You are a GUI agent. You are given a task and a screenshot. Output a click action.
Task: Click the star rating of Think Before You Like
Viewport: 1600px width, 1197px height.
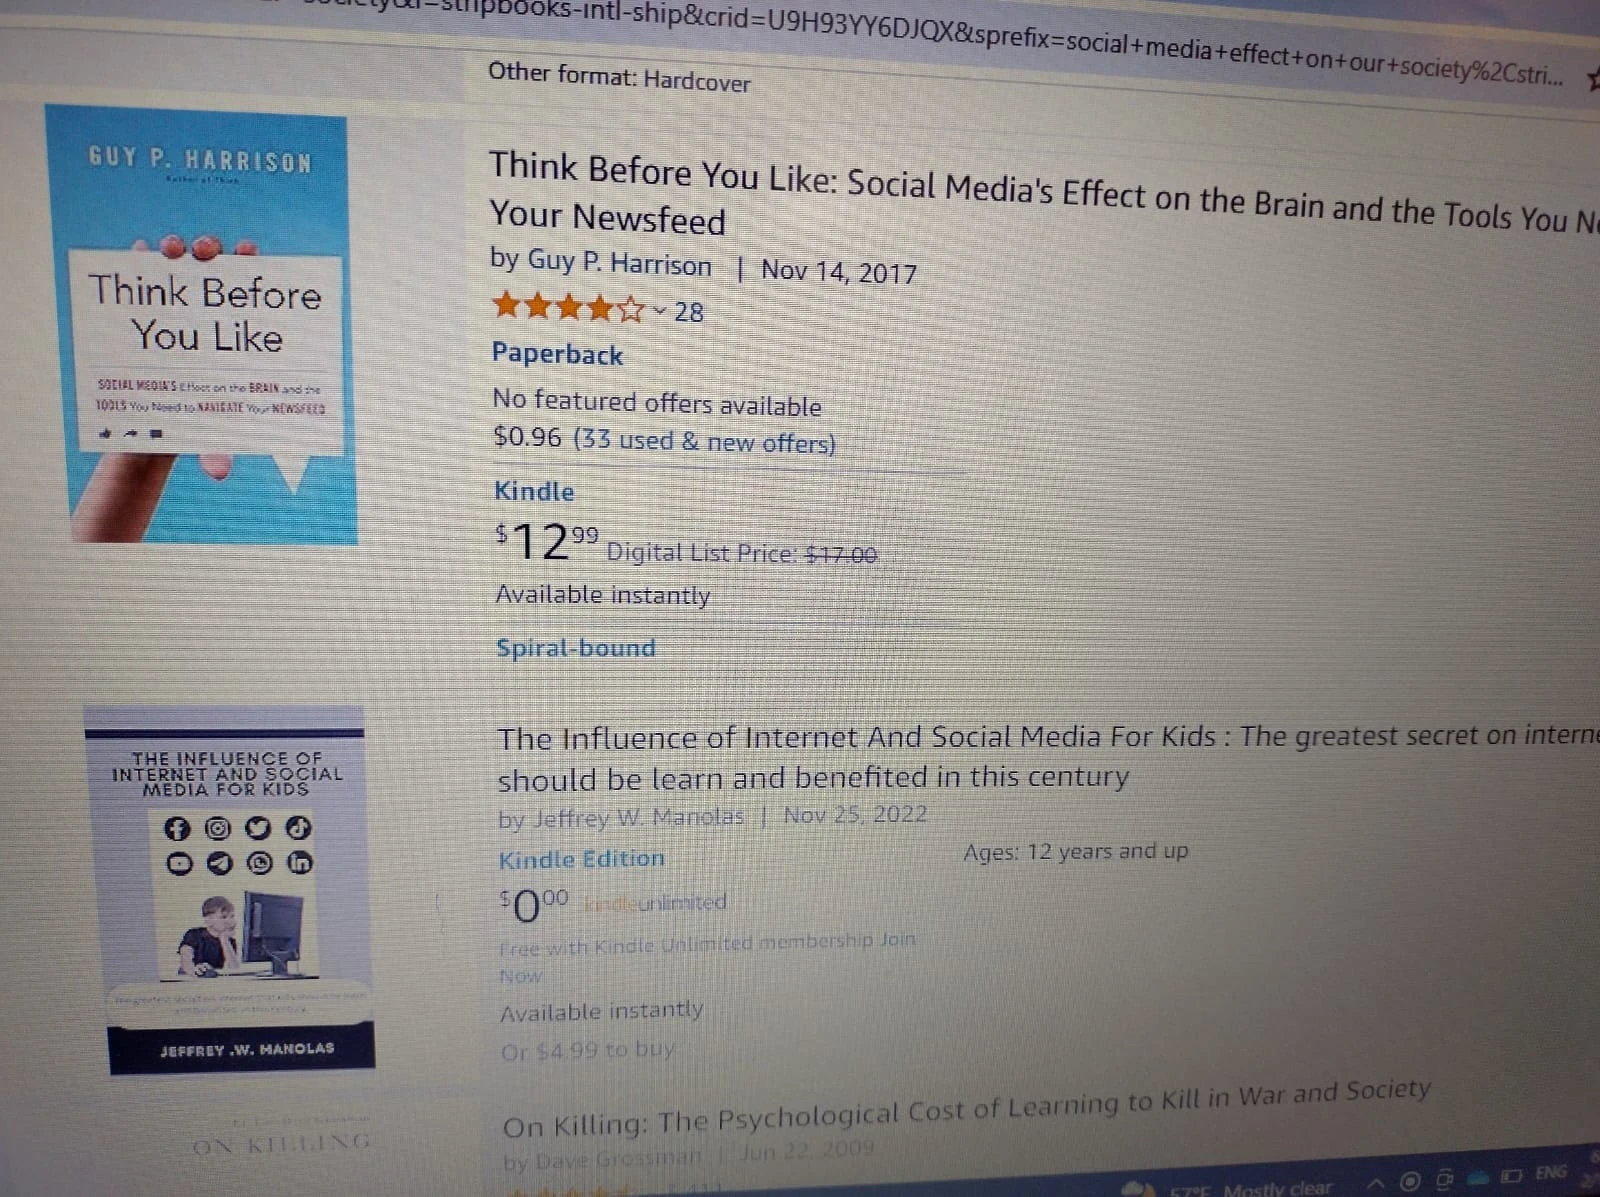[568, 306]
